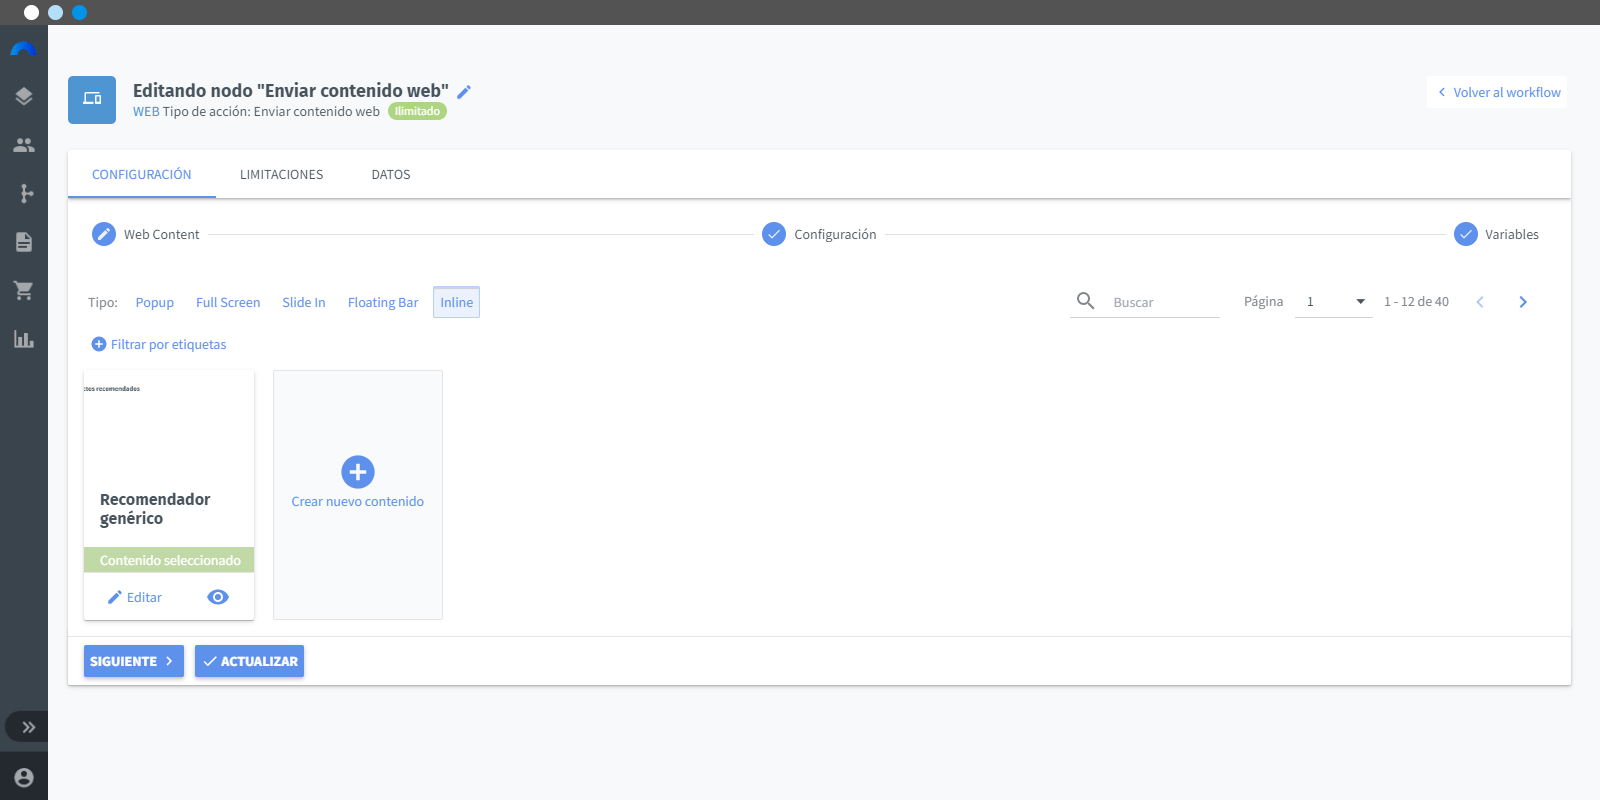Preview Recomendador genérico with the eye icon

(x=218, y=597)
